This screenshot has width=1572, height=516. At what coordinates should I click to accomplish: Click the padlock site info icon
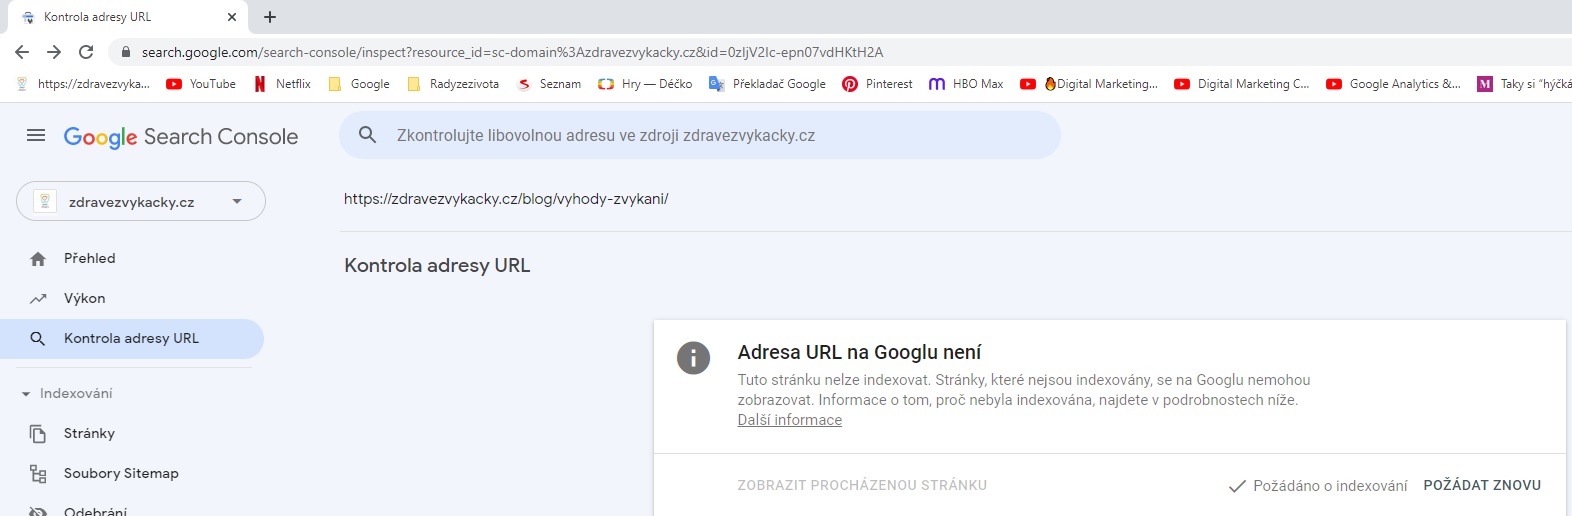coord(126,52)
